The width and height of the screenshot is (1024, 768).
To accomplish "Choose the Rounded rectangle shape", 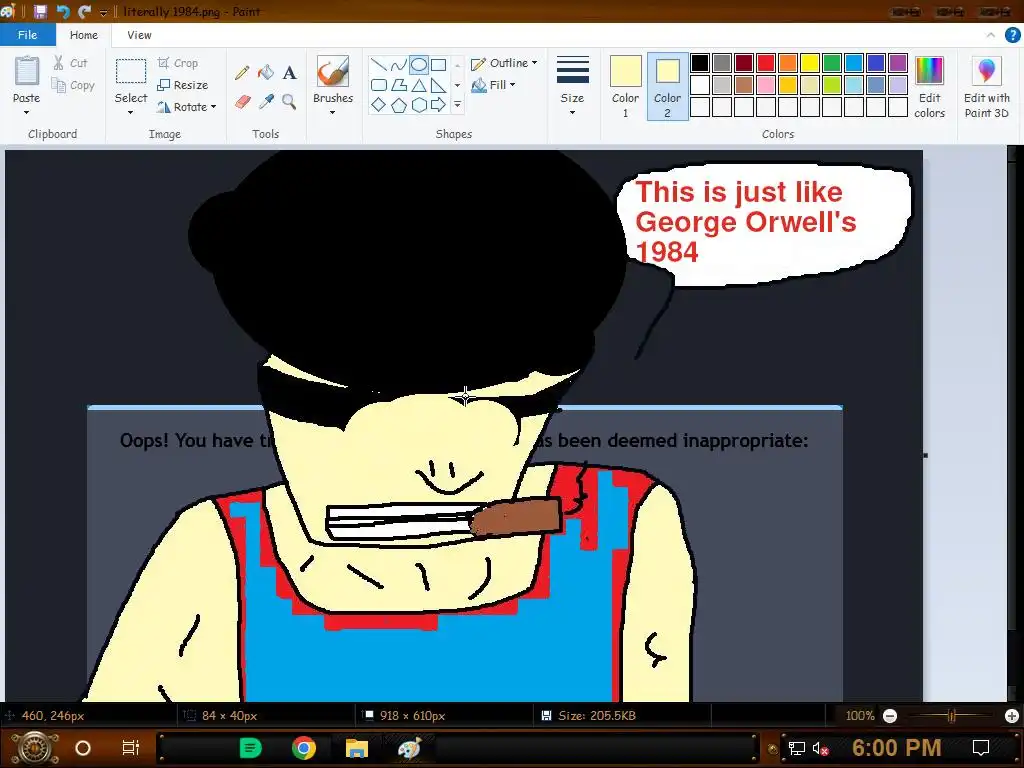I will click(x=378, y=85).
